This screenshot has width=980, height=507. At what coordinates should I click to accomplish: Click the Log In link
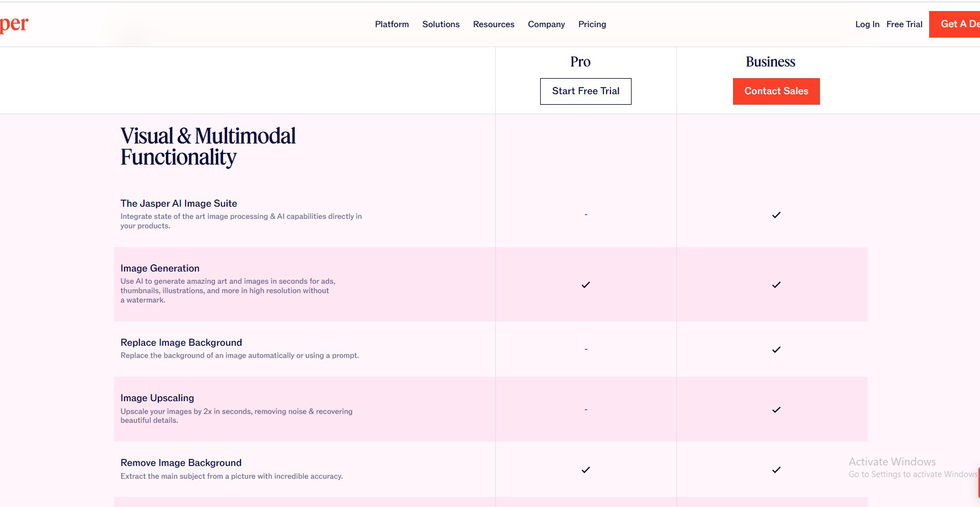pos(867,24)
